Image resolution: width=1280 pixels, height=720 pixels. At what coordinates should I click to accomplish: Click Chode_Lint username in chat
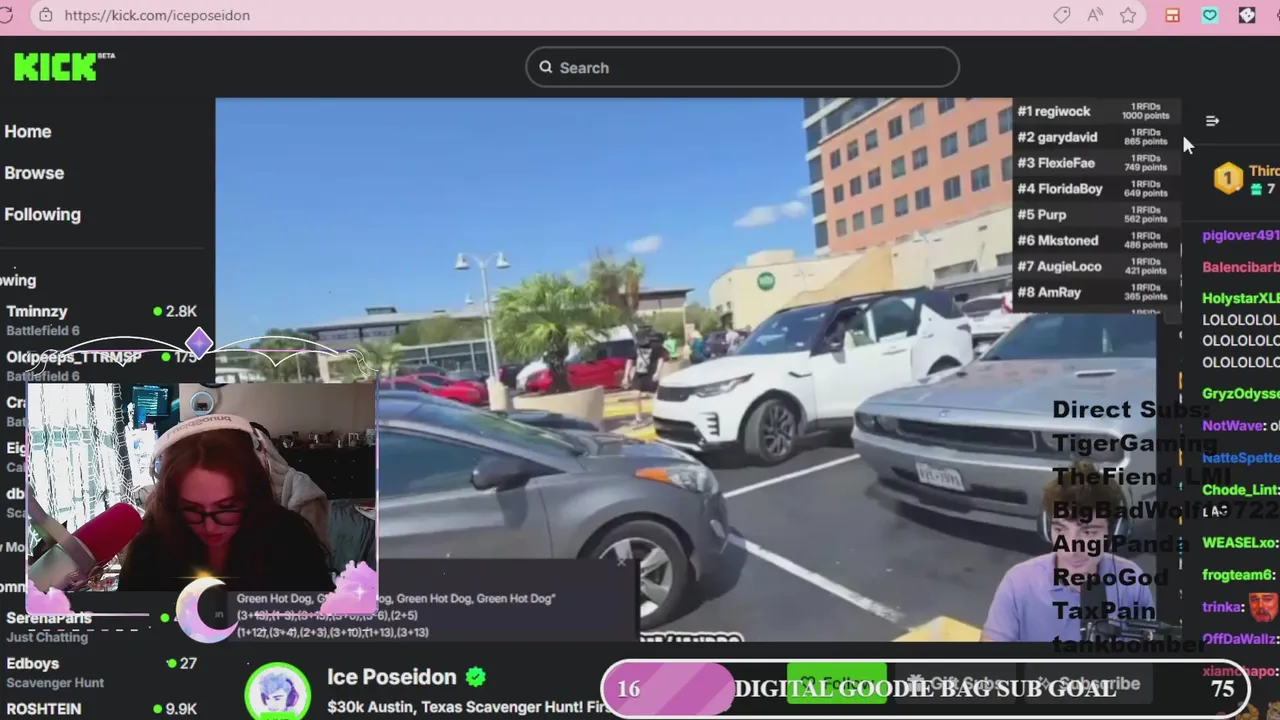tap(1240, 490)
